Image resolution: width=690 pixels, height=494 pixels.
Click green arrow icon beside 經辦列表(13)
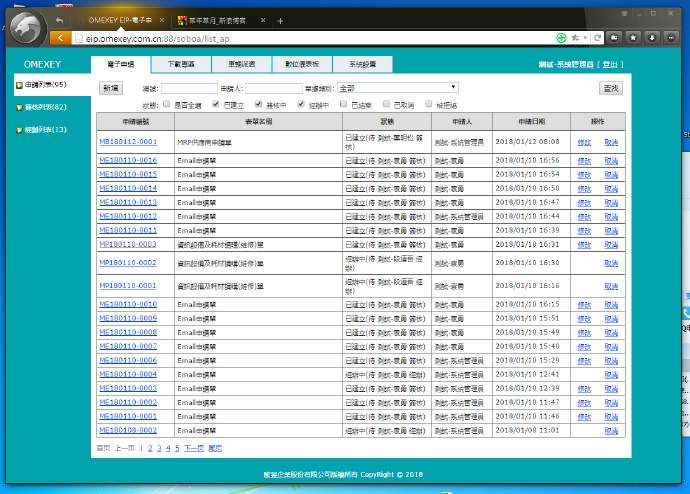click(19, 130)
